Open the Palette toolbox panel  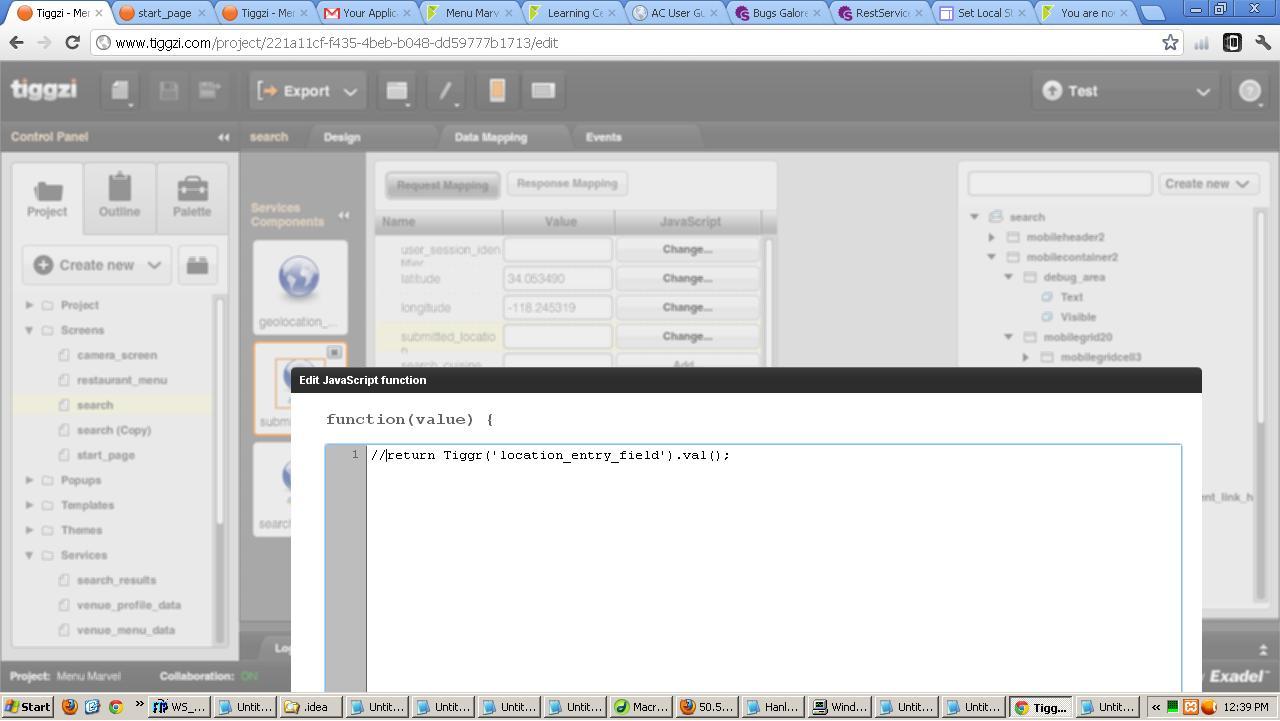tap(191, 196)
